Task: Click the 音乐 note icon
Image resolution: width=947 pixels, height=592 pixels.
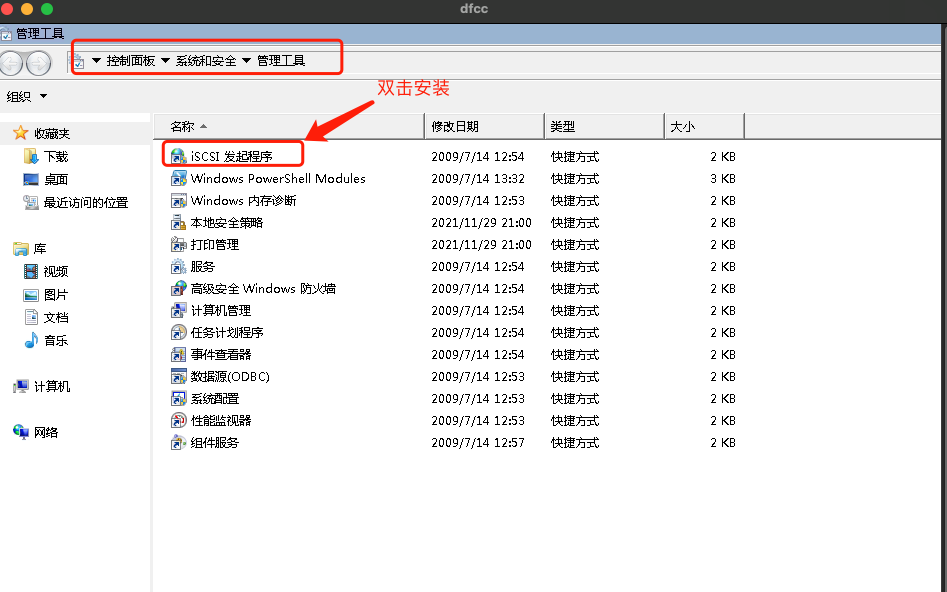Action: [x=31, y=340]
